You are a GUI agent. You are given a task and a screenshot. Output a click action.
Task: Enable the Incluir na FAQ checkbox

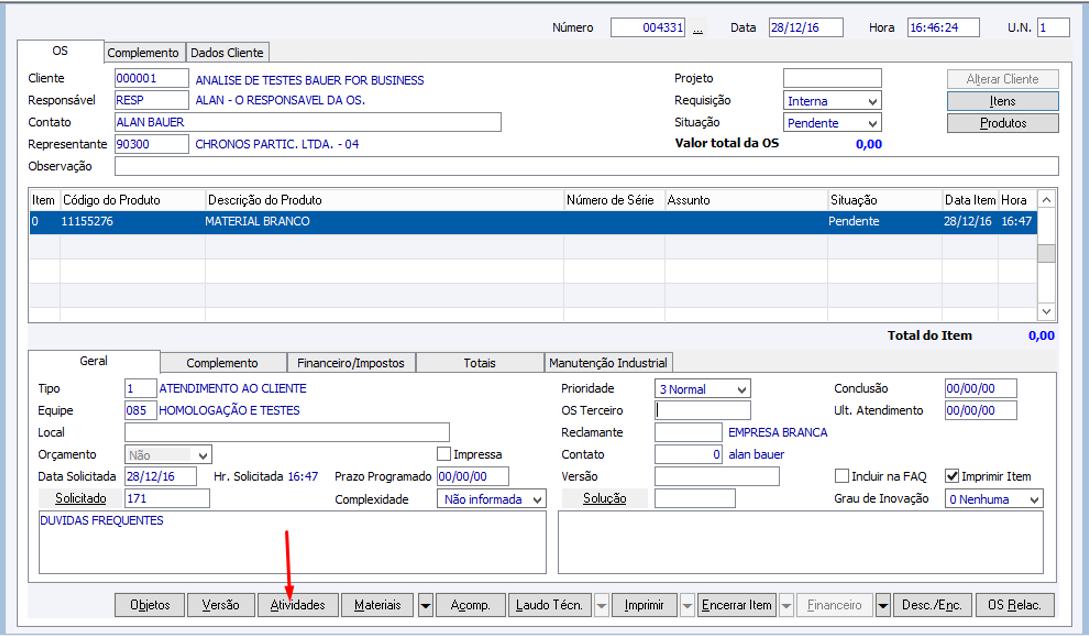coord(841,476)
